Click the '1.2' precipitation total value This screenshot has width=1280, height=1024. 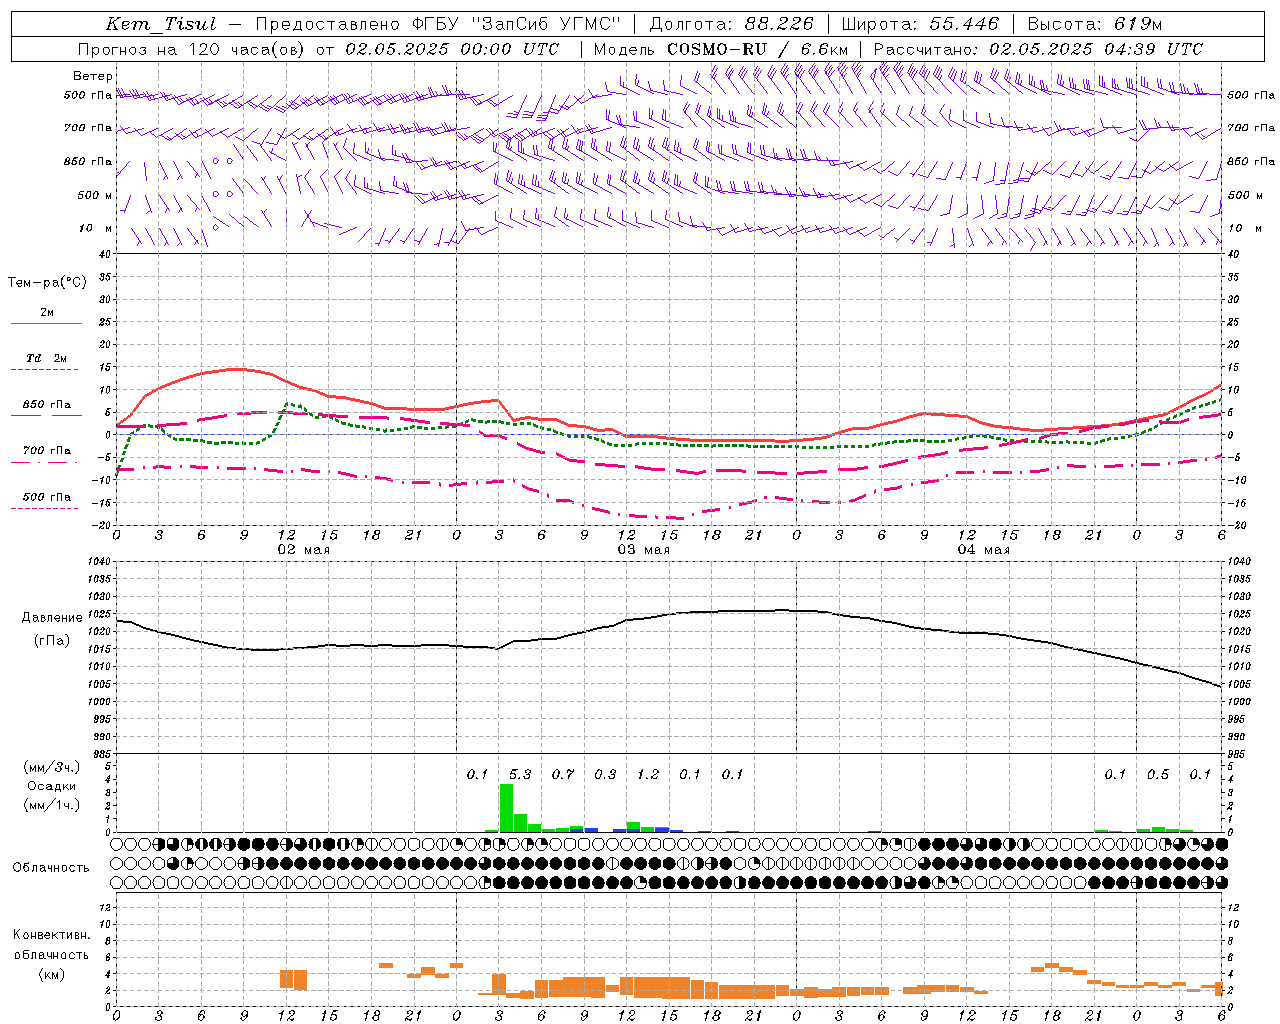(648, 775)
